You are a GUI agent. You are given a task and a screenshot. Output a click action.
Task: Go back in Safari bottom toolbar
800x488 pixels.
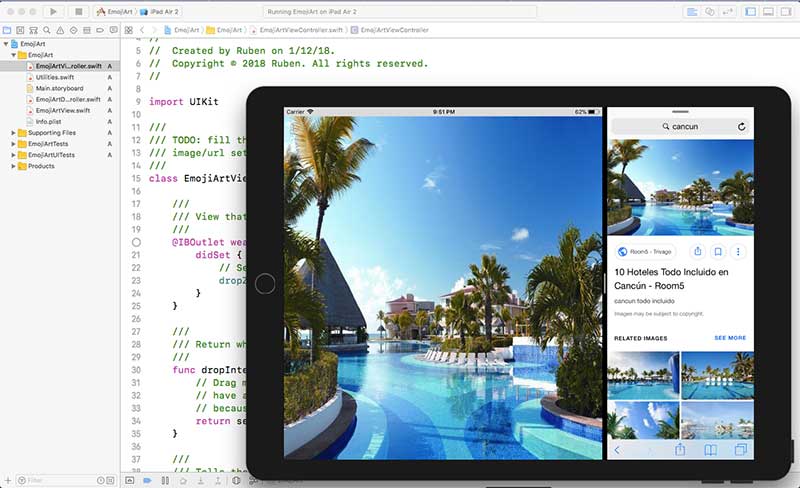[x=617, y=450]
